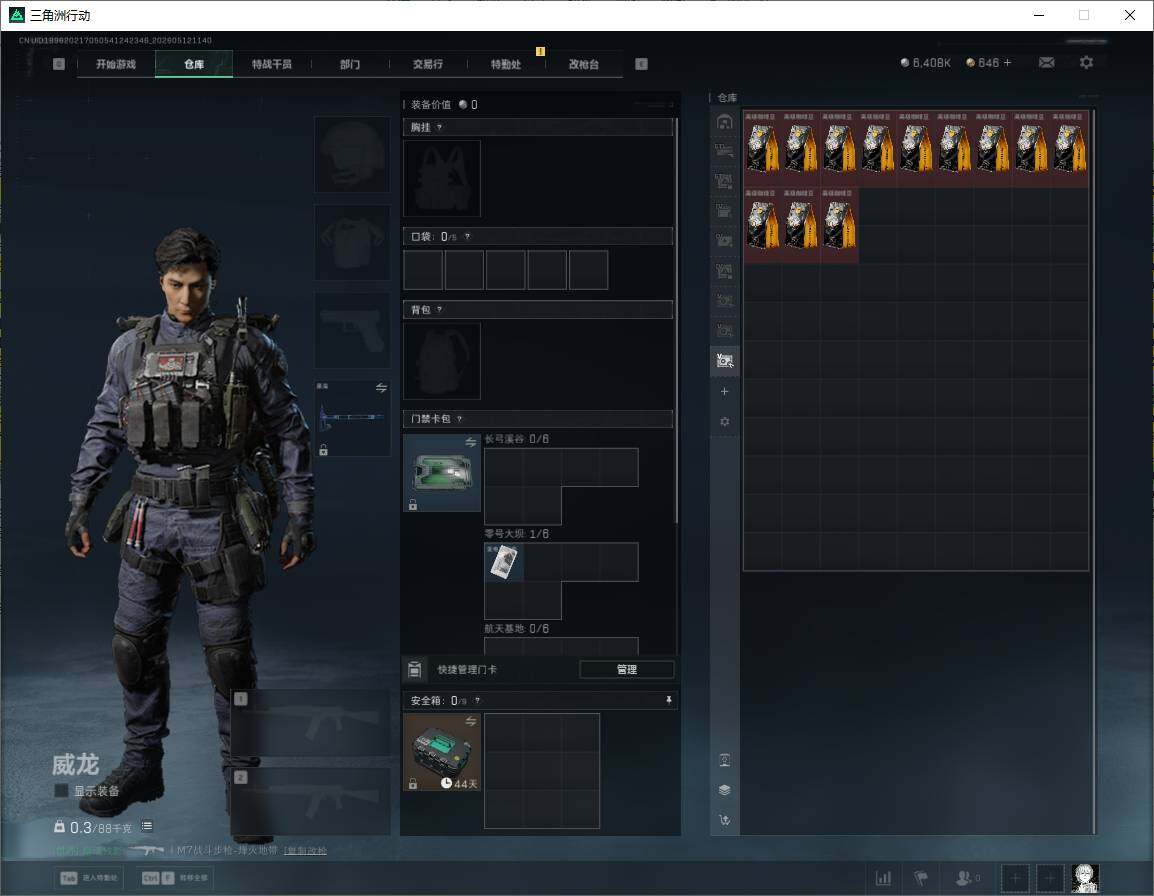Add a warehouse page with plus icon
The width and height of the screenshot is (1154, 896).
coord(724,392)
